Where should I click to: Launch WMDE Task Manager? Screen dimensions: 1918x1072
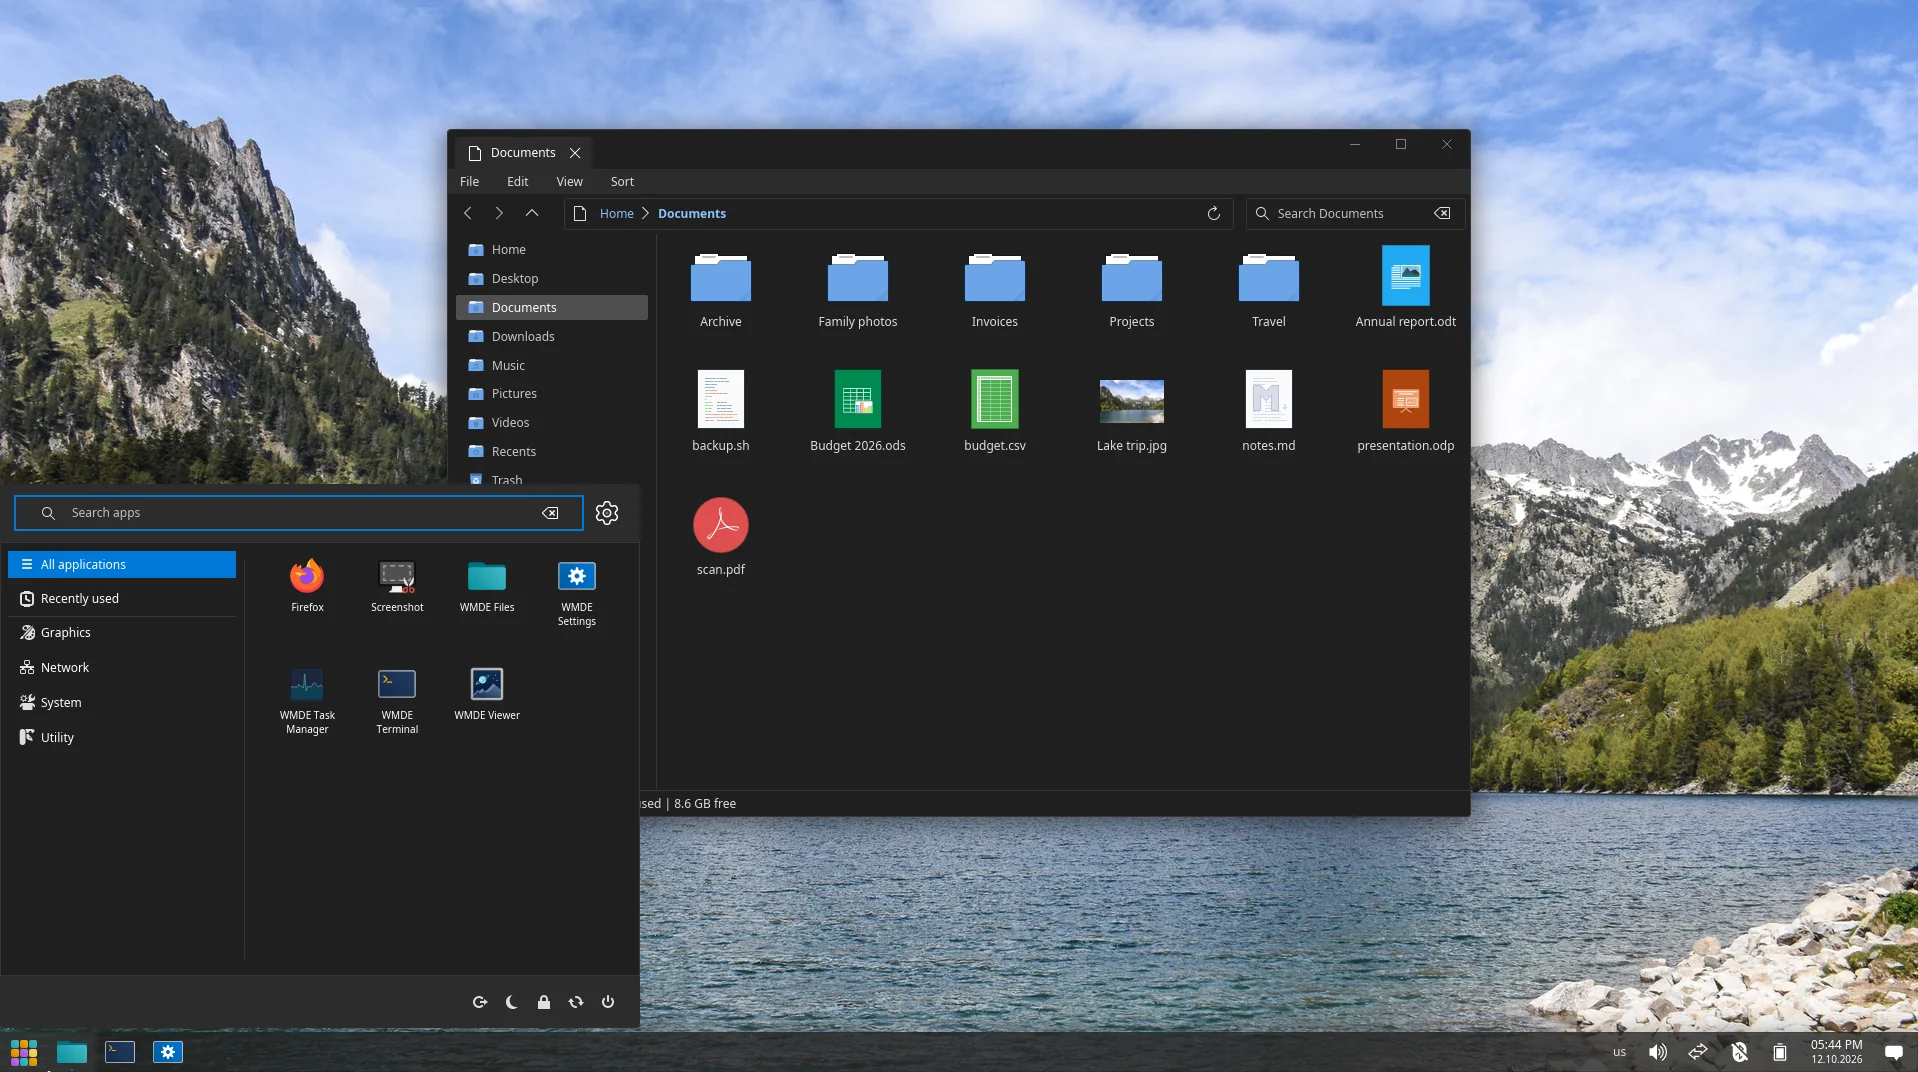307,702
